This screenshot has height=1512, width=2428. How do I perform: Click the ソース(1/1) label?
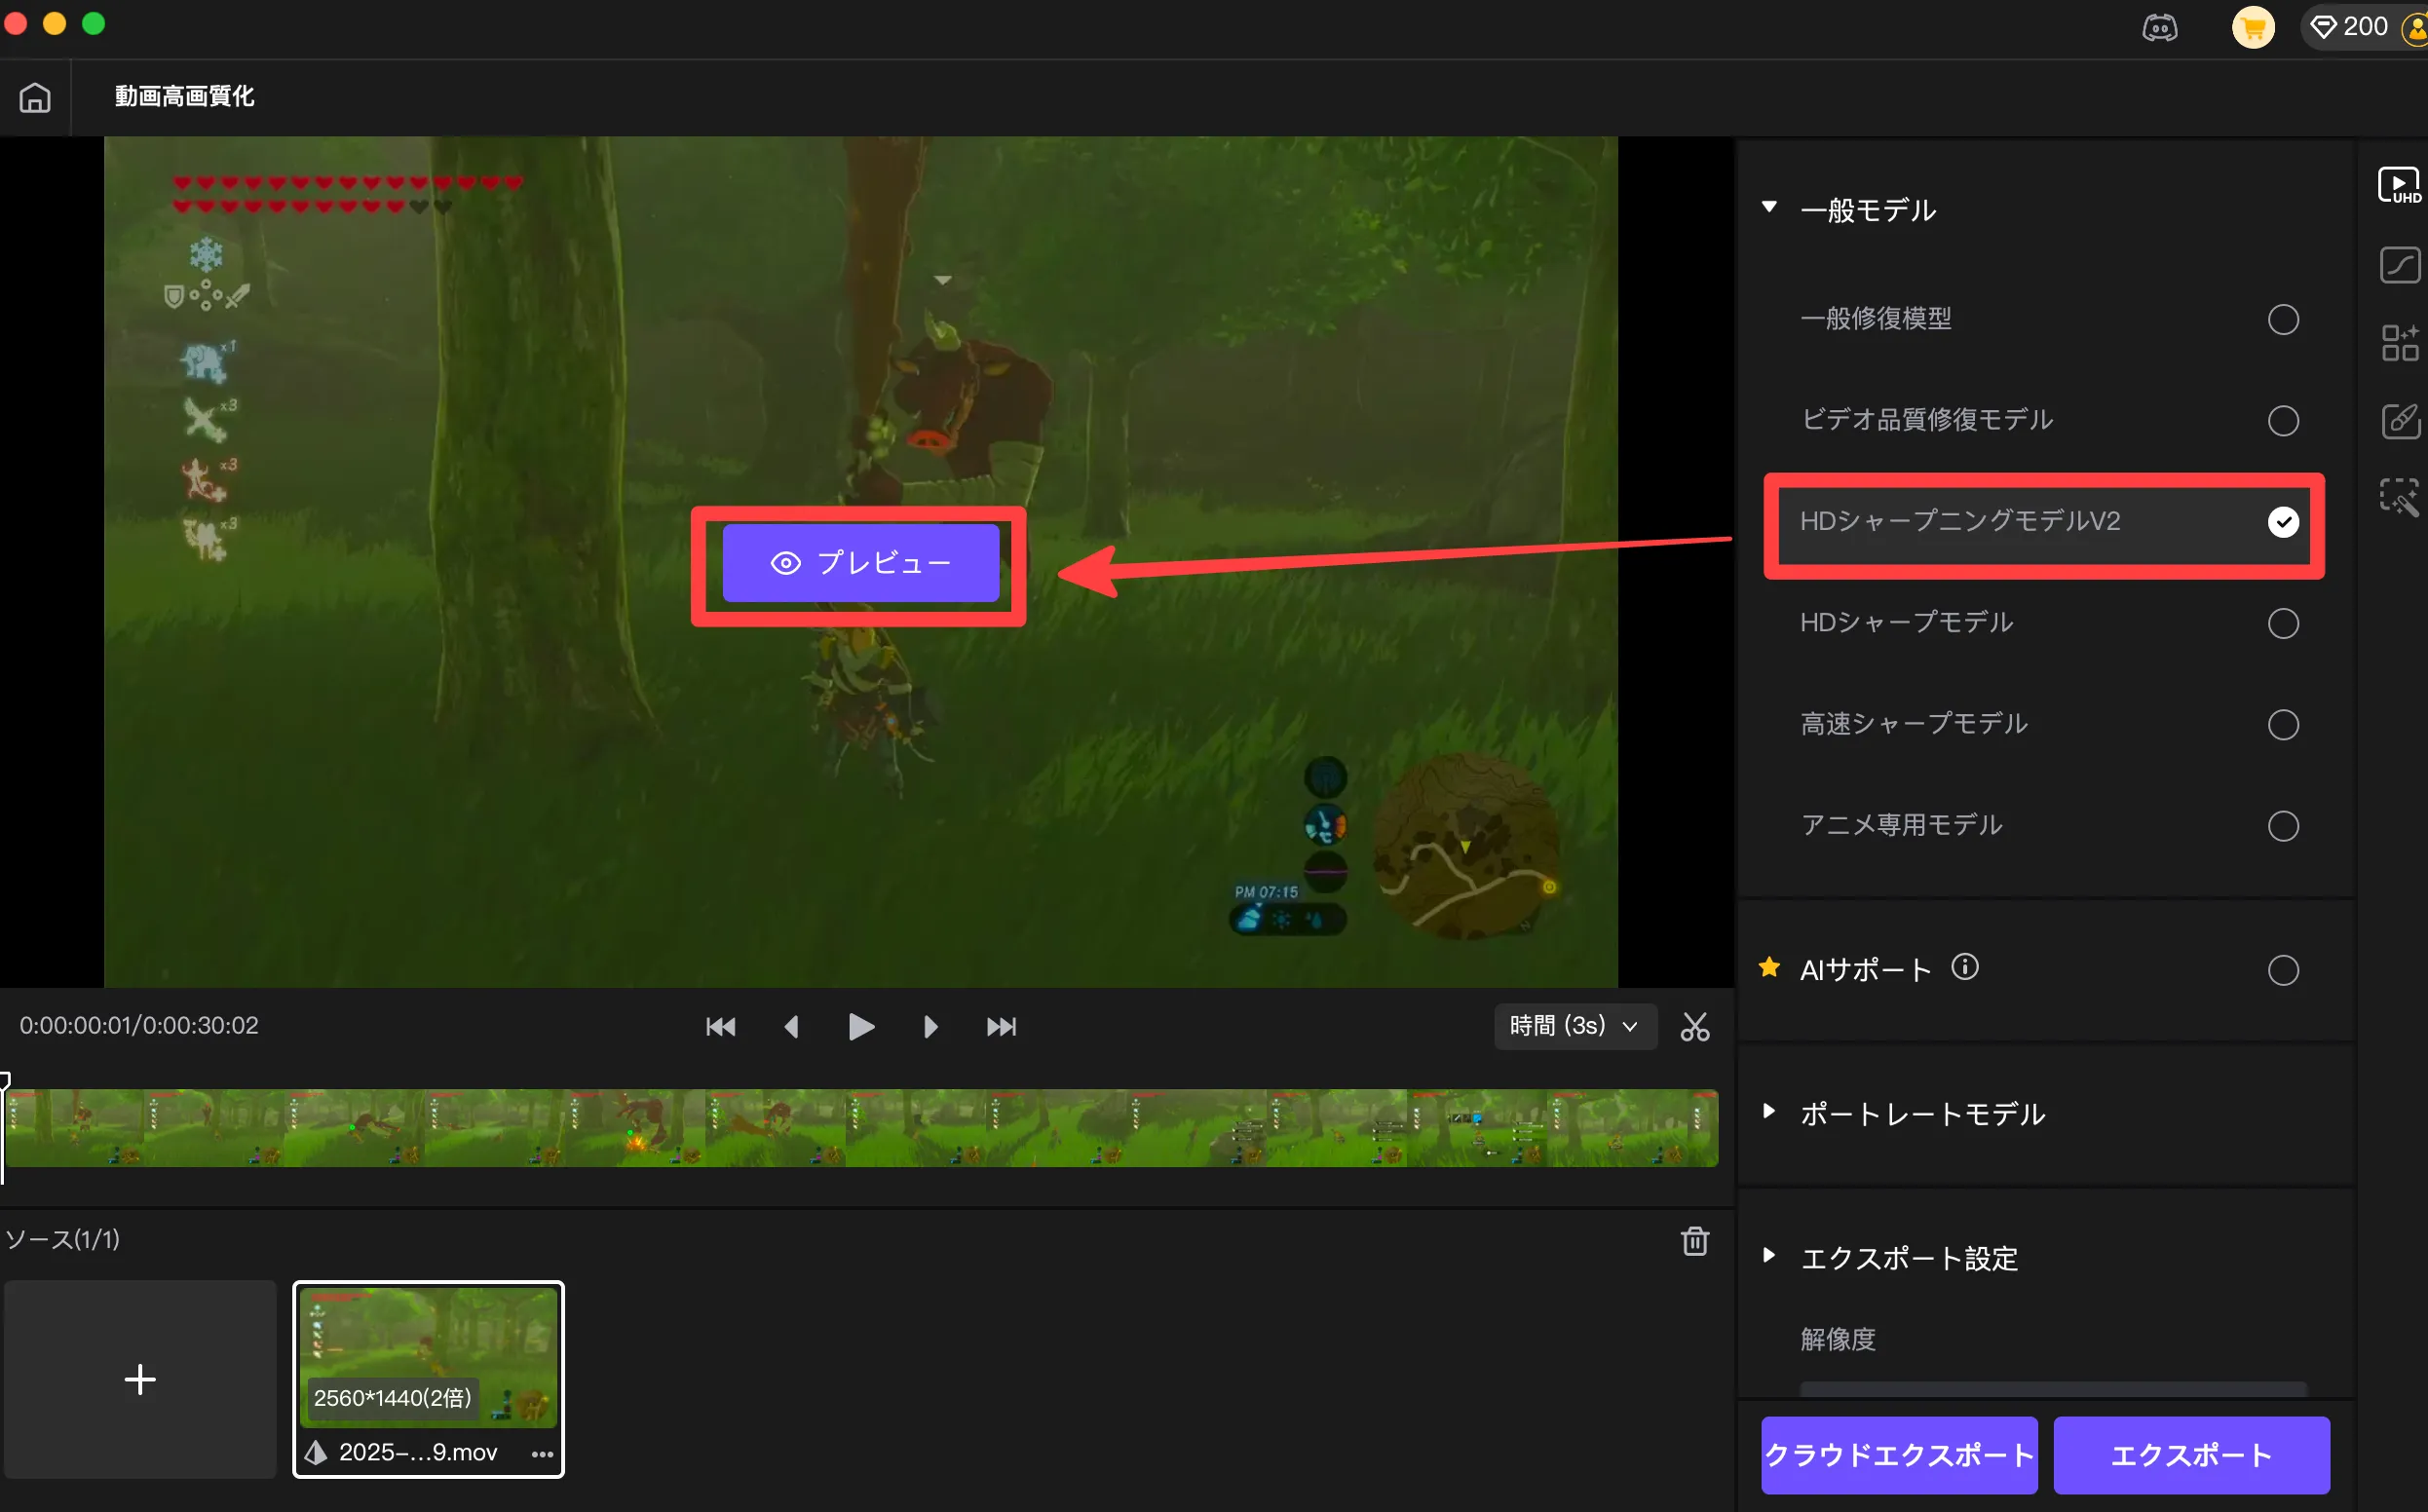coord(62,1239)
